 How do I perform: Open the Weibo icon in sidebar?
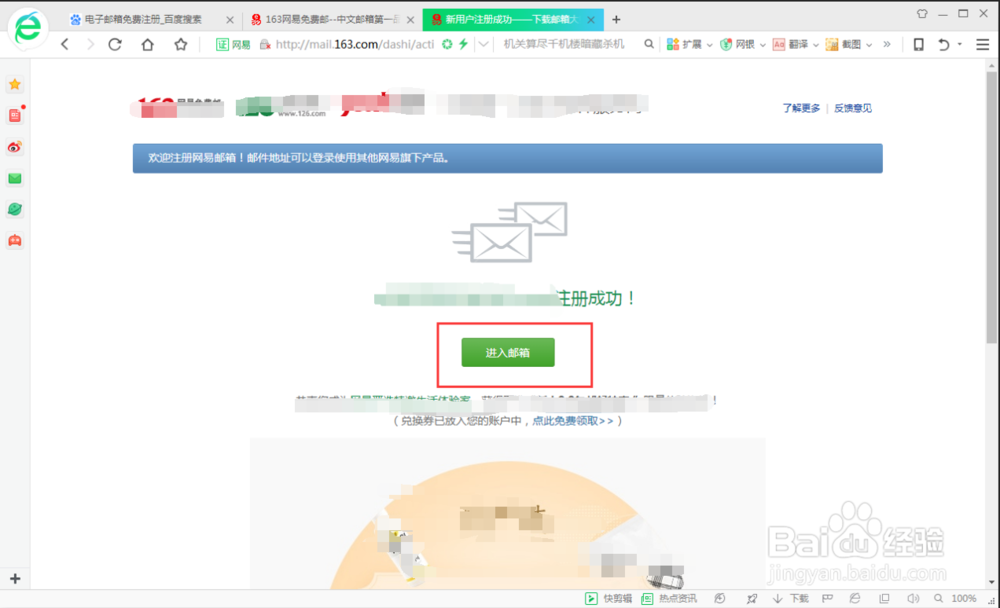point(15,147)
